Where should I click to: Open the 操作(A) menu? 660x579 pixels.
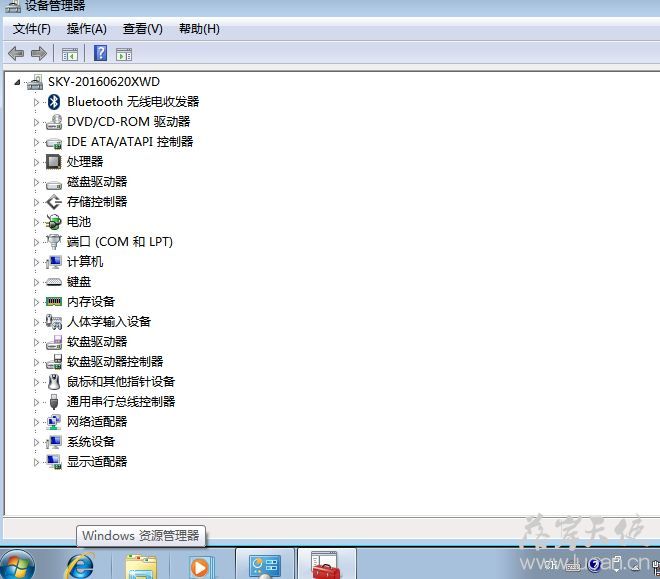(86, 29)
